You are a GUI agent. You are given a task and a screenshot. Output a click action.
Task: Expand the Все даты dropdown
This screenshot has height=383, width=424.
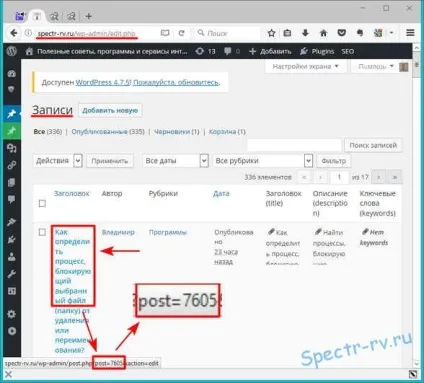pos(175,161)
